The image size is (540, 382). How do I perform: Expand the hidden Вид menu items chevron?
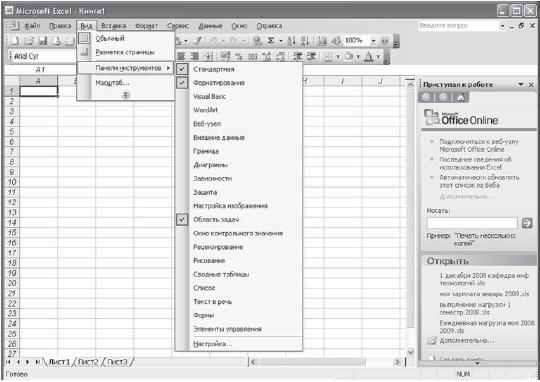tap(126, 95)
